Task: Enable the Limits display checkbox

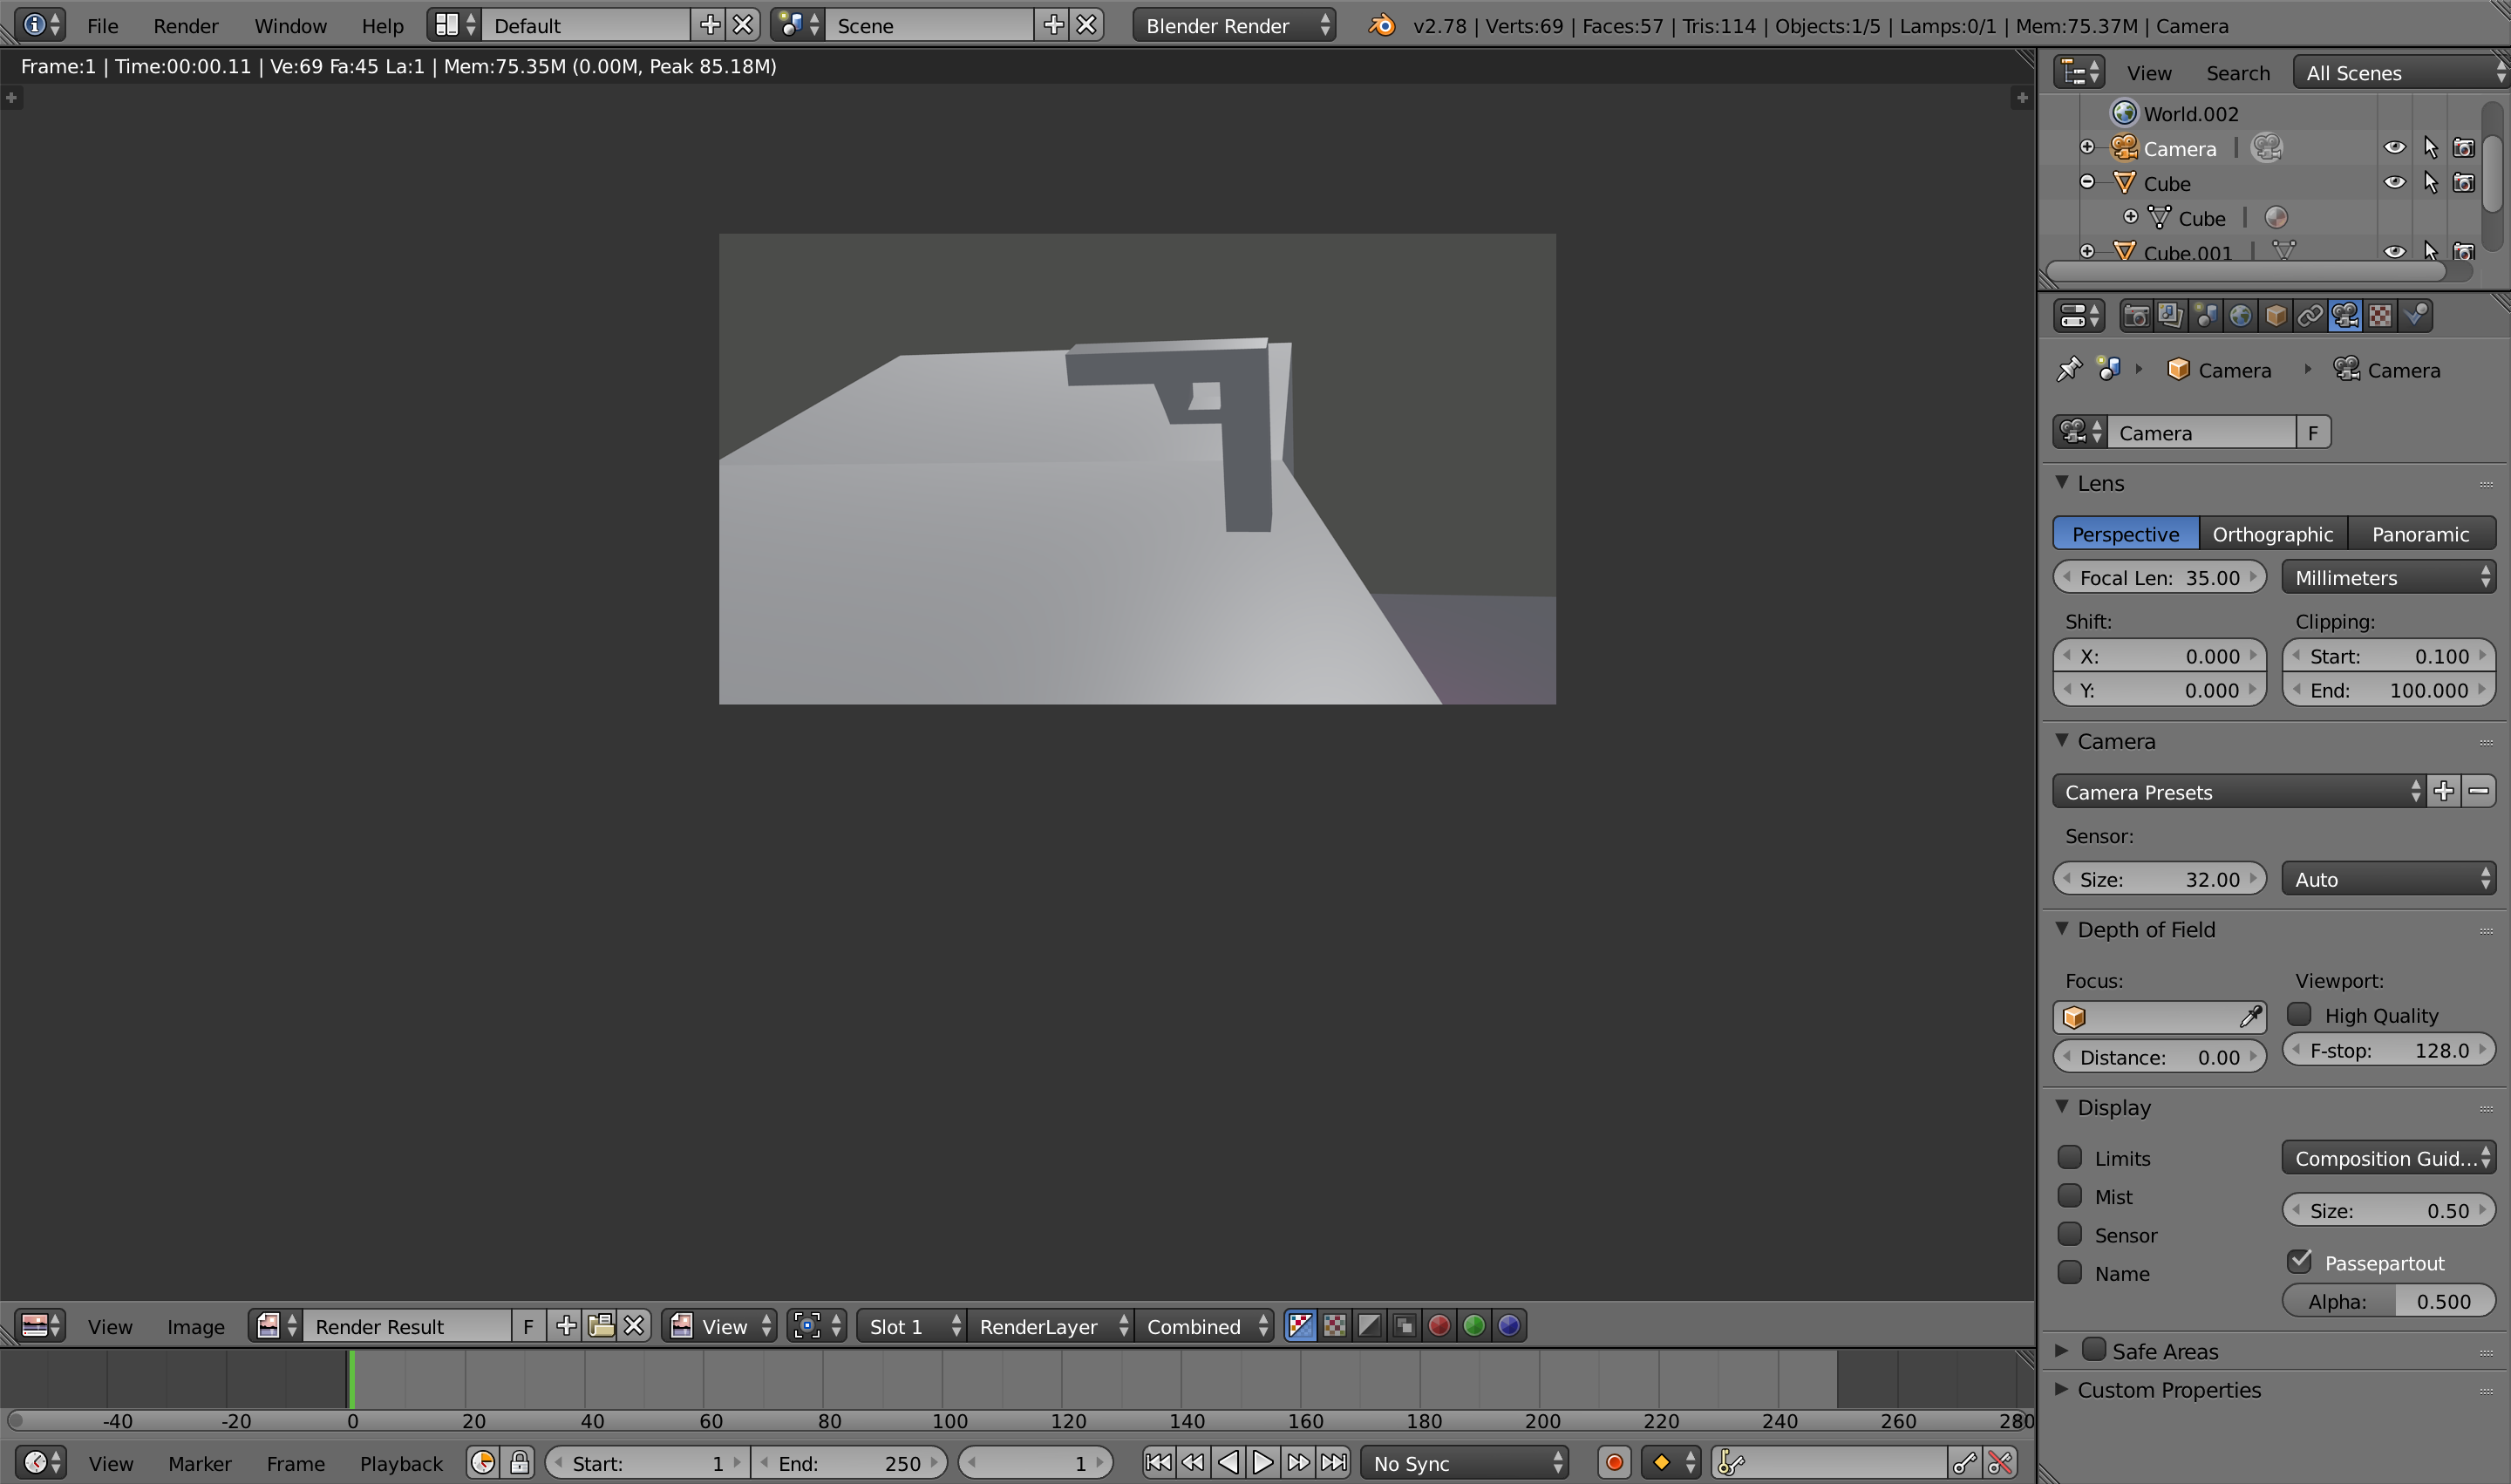Action: click(2070, 1157)
